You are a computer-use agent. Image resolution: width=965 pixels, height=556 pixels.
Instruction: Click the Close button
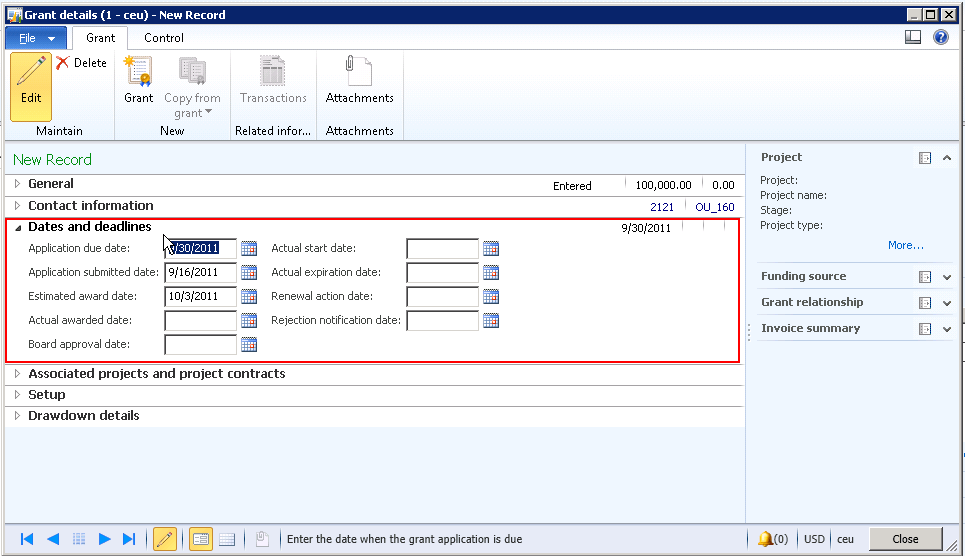905,539
